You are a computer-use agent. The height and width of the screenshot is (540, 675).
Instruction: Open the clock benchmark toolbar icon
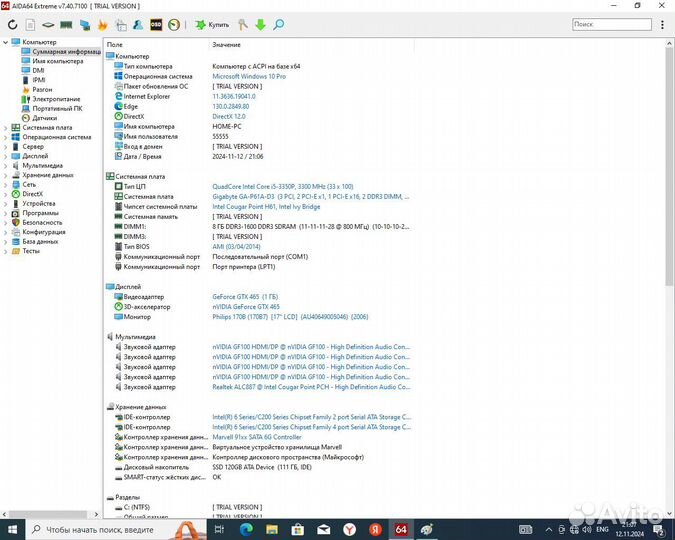pos(174,25)
